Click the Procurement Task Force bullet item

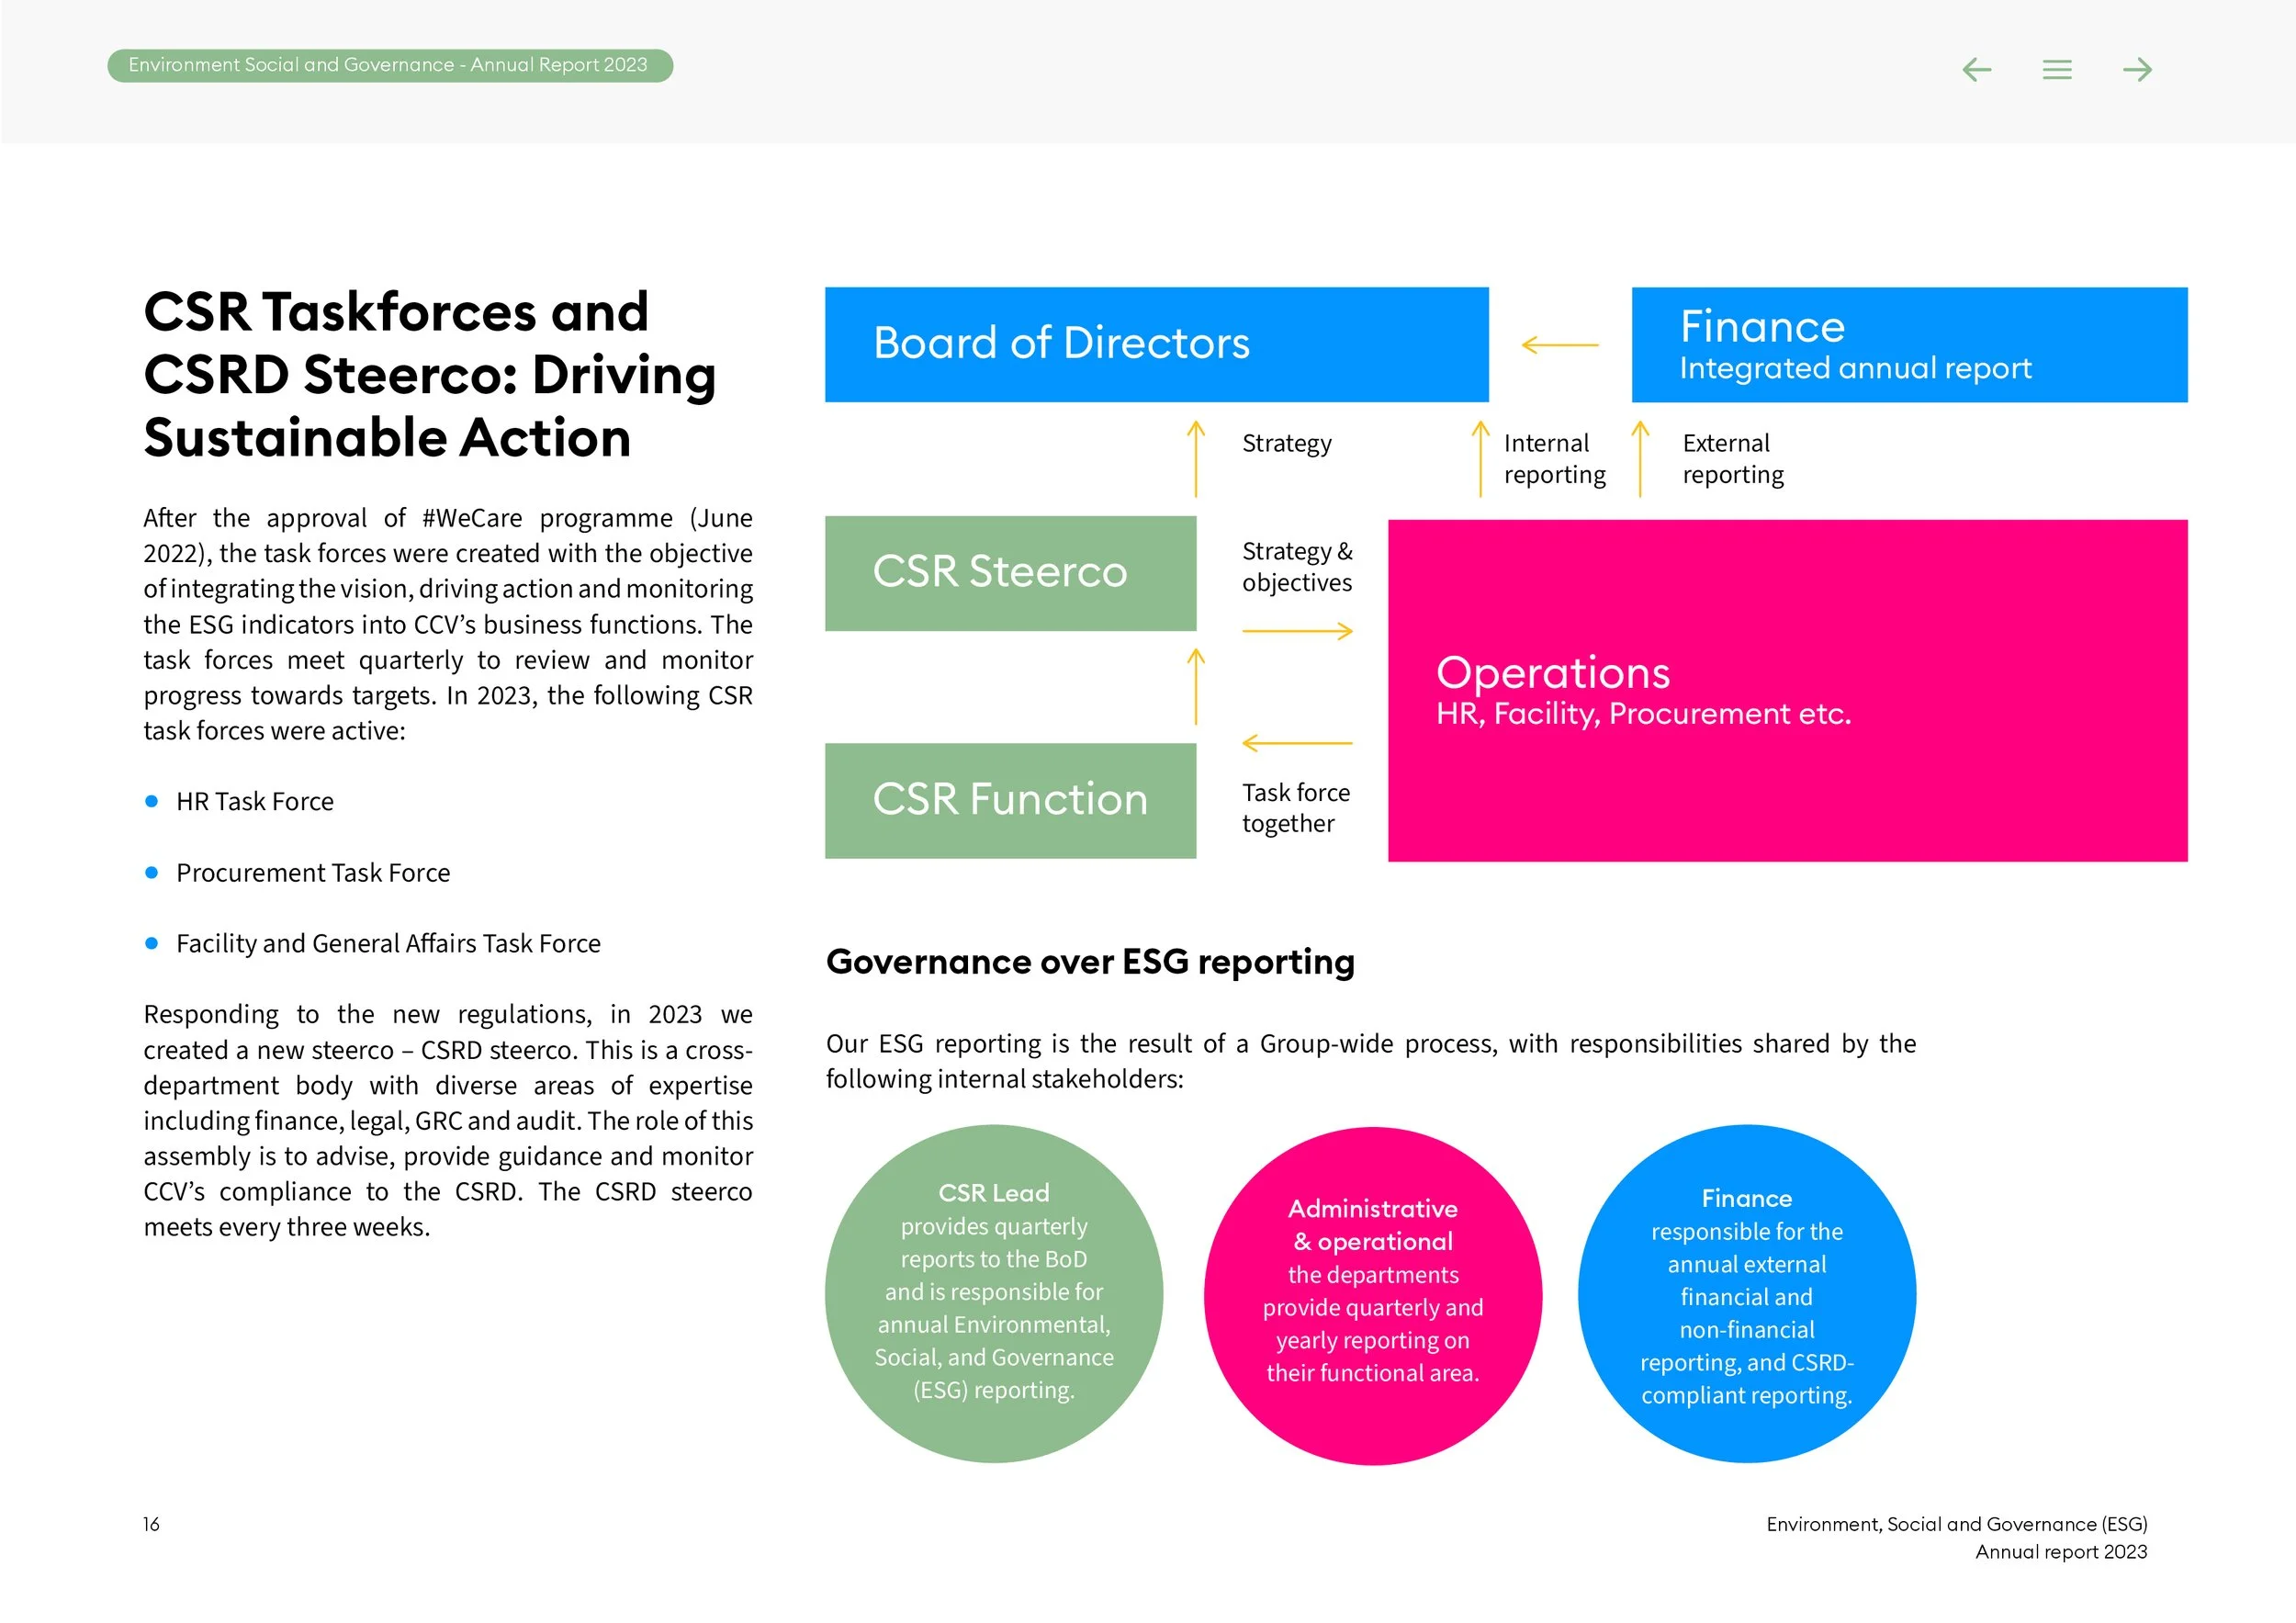pos(313,873)
